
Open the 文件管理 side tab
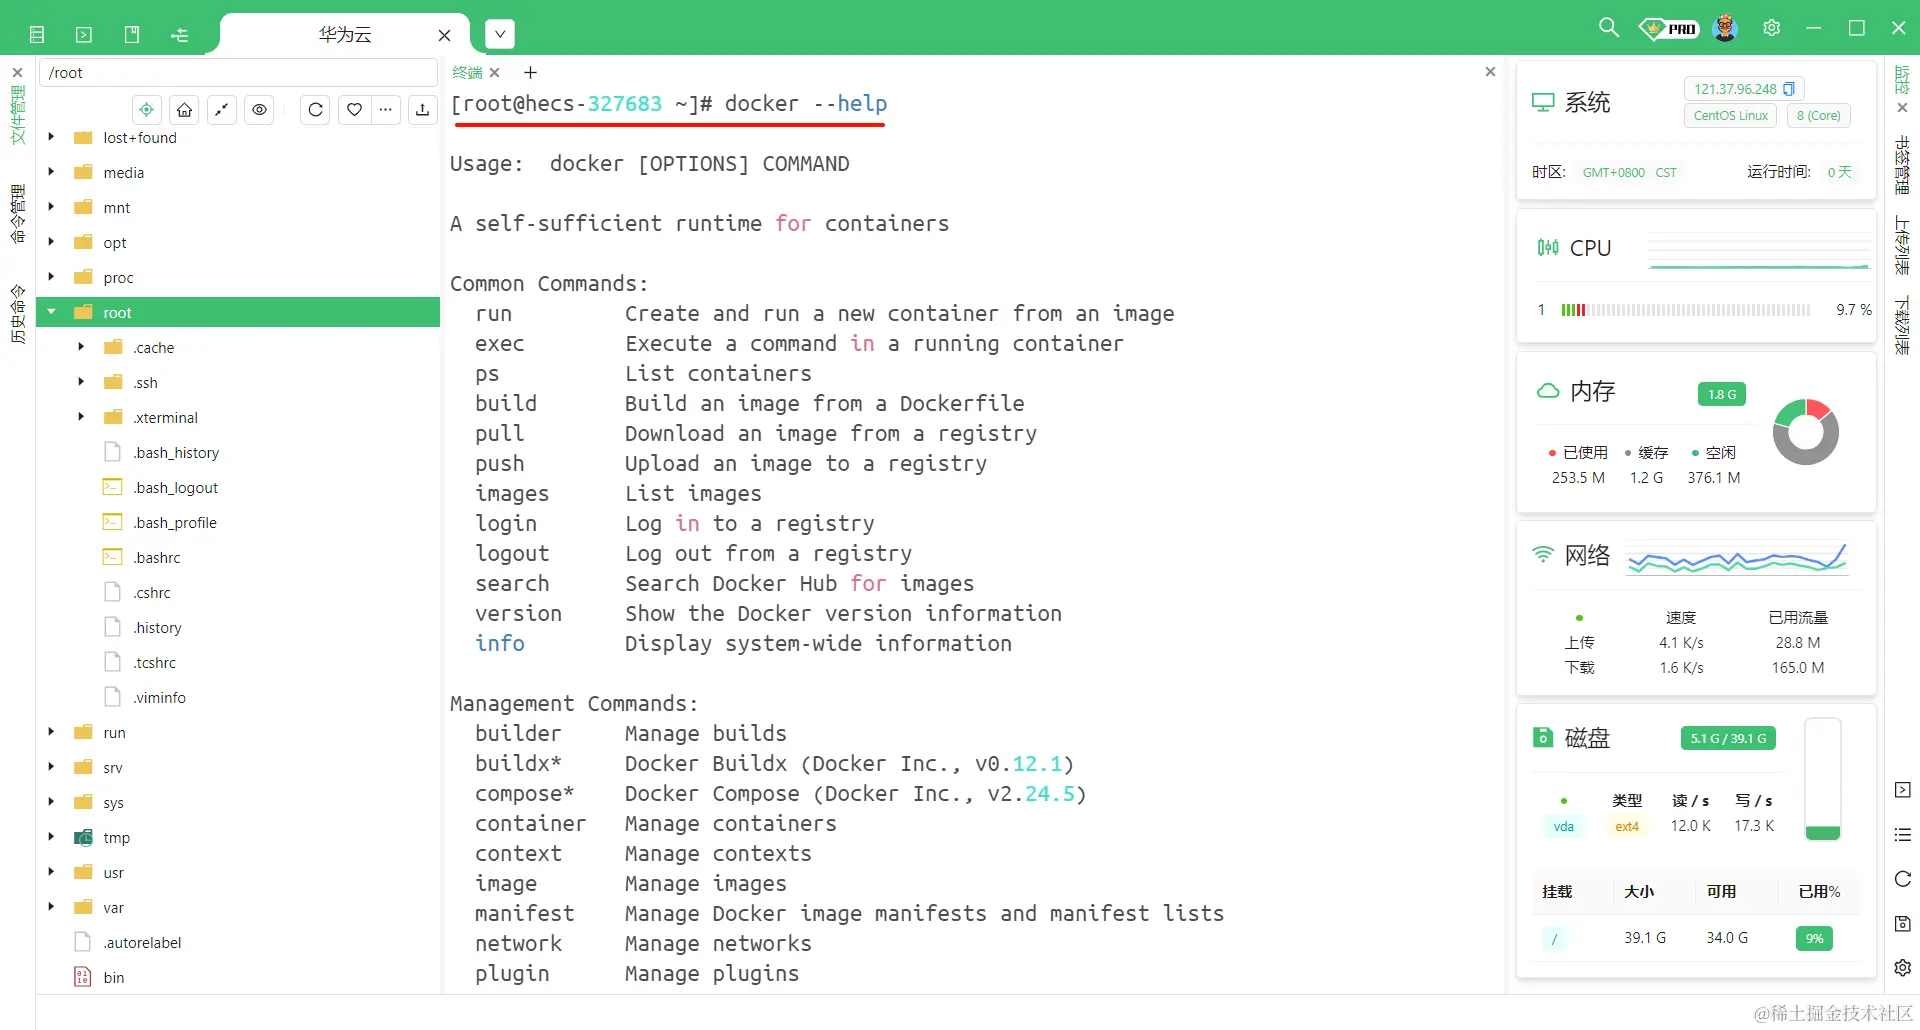pyautogui.click(x=17, y=115)
